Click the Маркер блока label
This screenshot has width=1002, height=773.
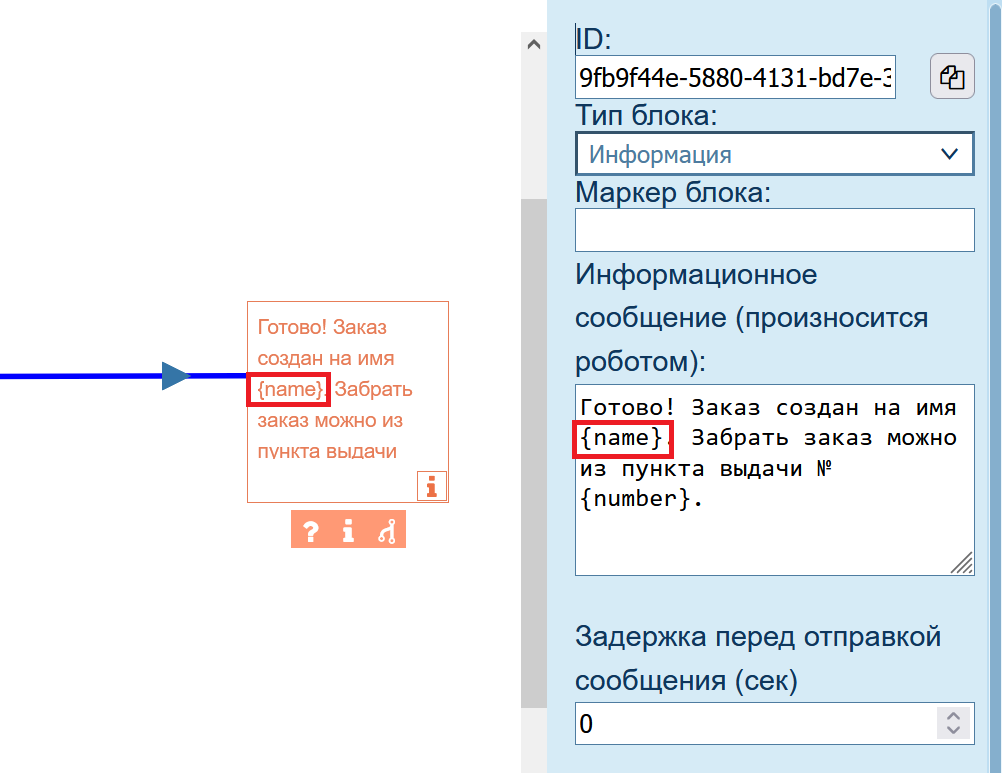click(x=673, y=192)
